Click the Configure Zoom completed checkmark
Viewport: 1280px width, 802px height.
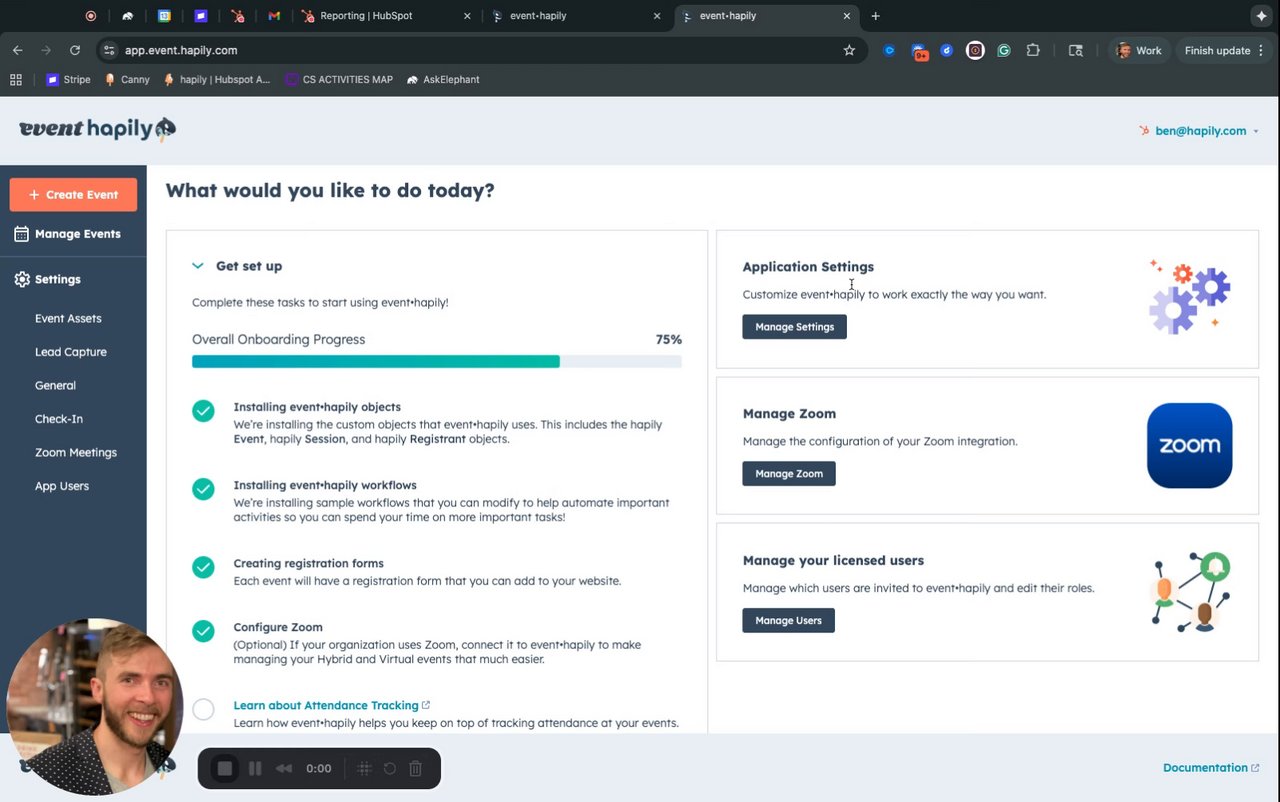coord(203,631)
